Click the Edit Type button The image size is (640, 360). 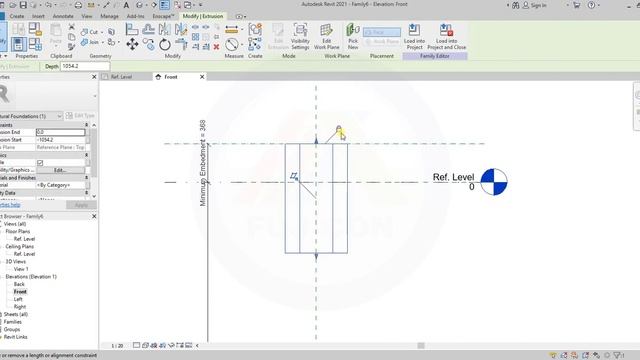(80, 116)
